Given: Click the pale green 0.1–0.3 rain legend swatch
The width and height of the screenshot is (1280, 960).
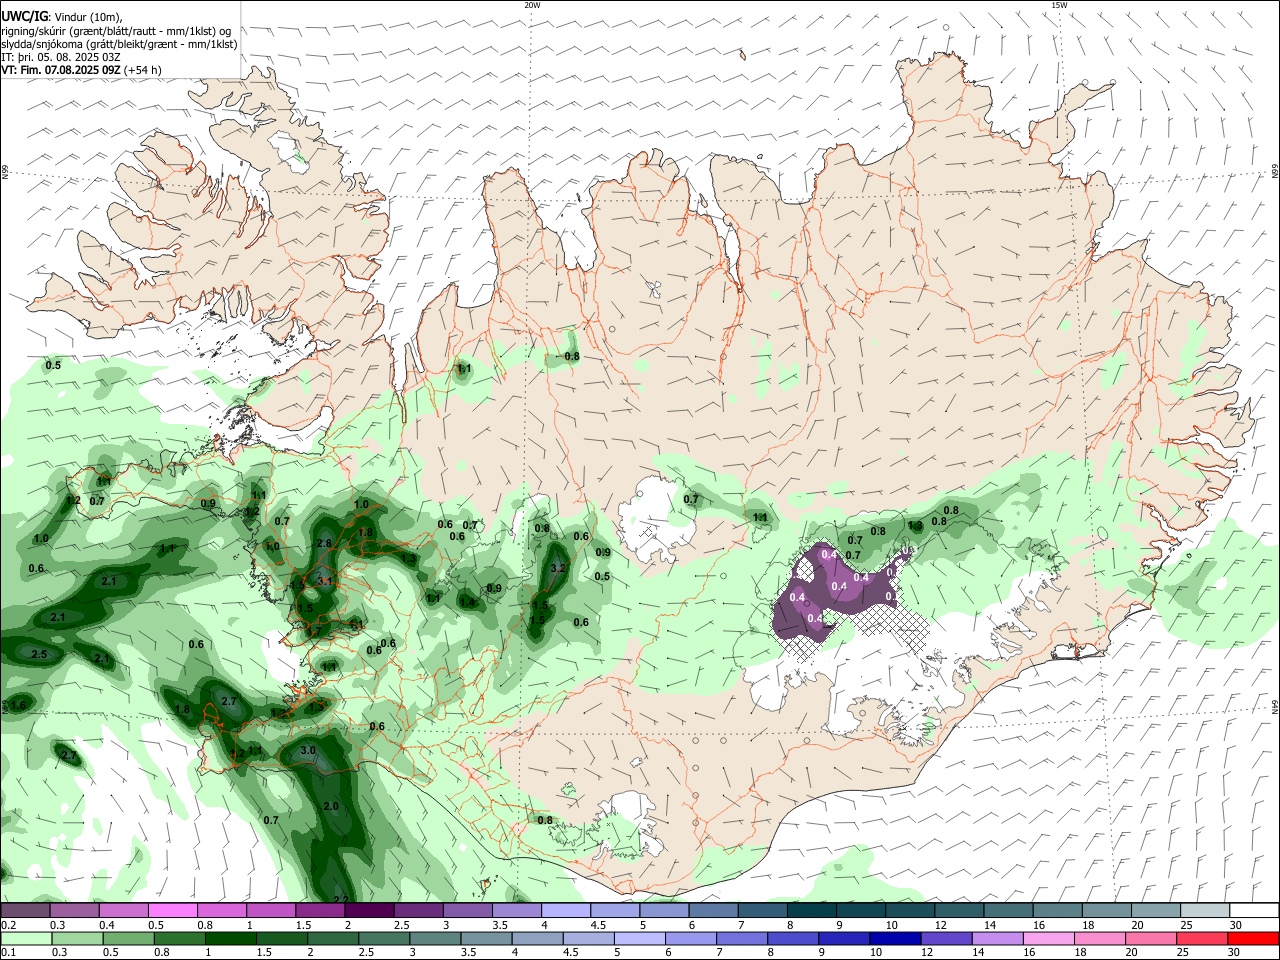Looking at the screenshot, I should coord(26,938).
